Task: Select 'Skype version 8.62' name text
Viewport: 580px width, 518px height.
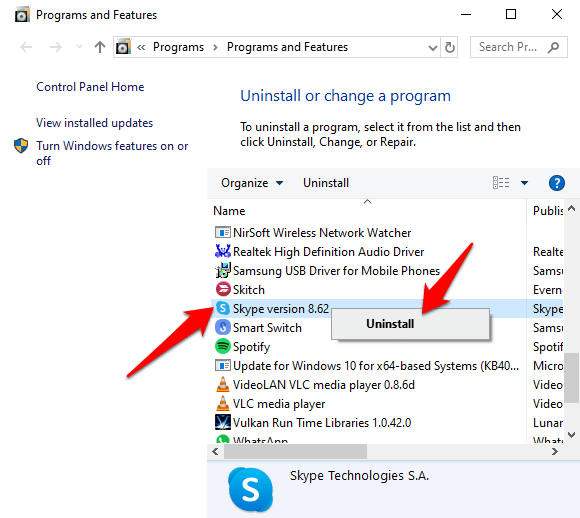Action: point(281,309)
